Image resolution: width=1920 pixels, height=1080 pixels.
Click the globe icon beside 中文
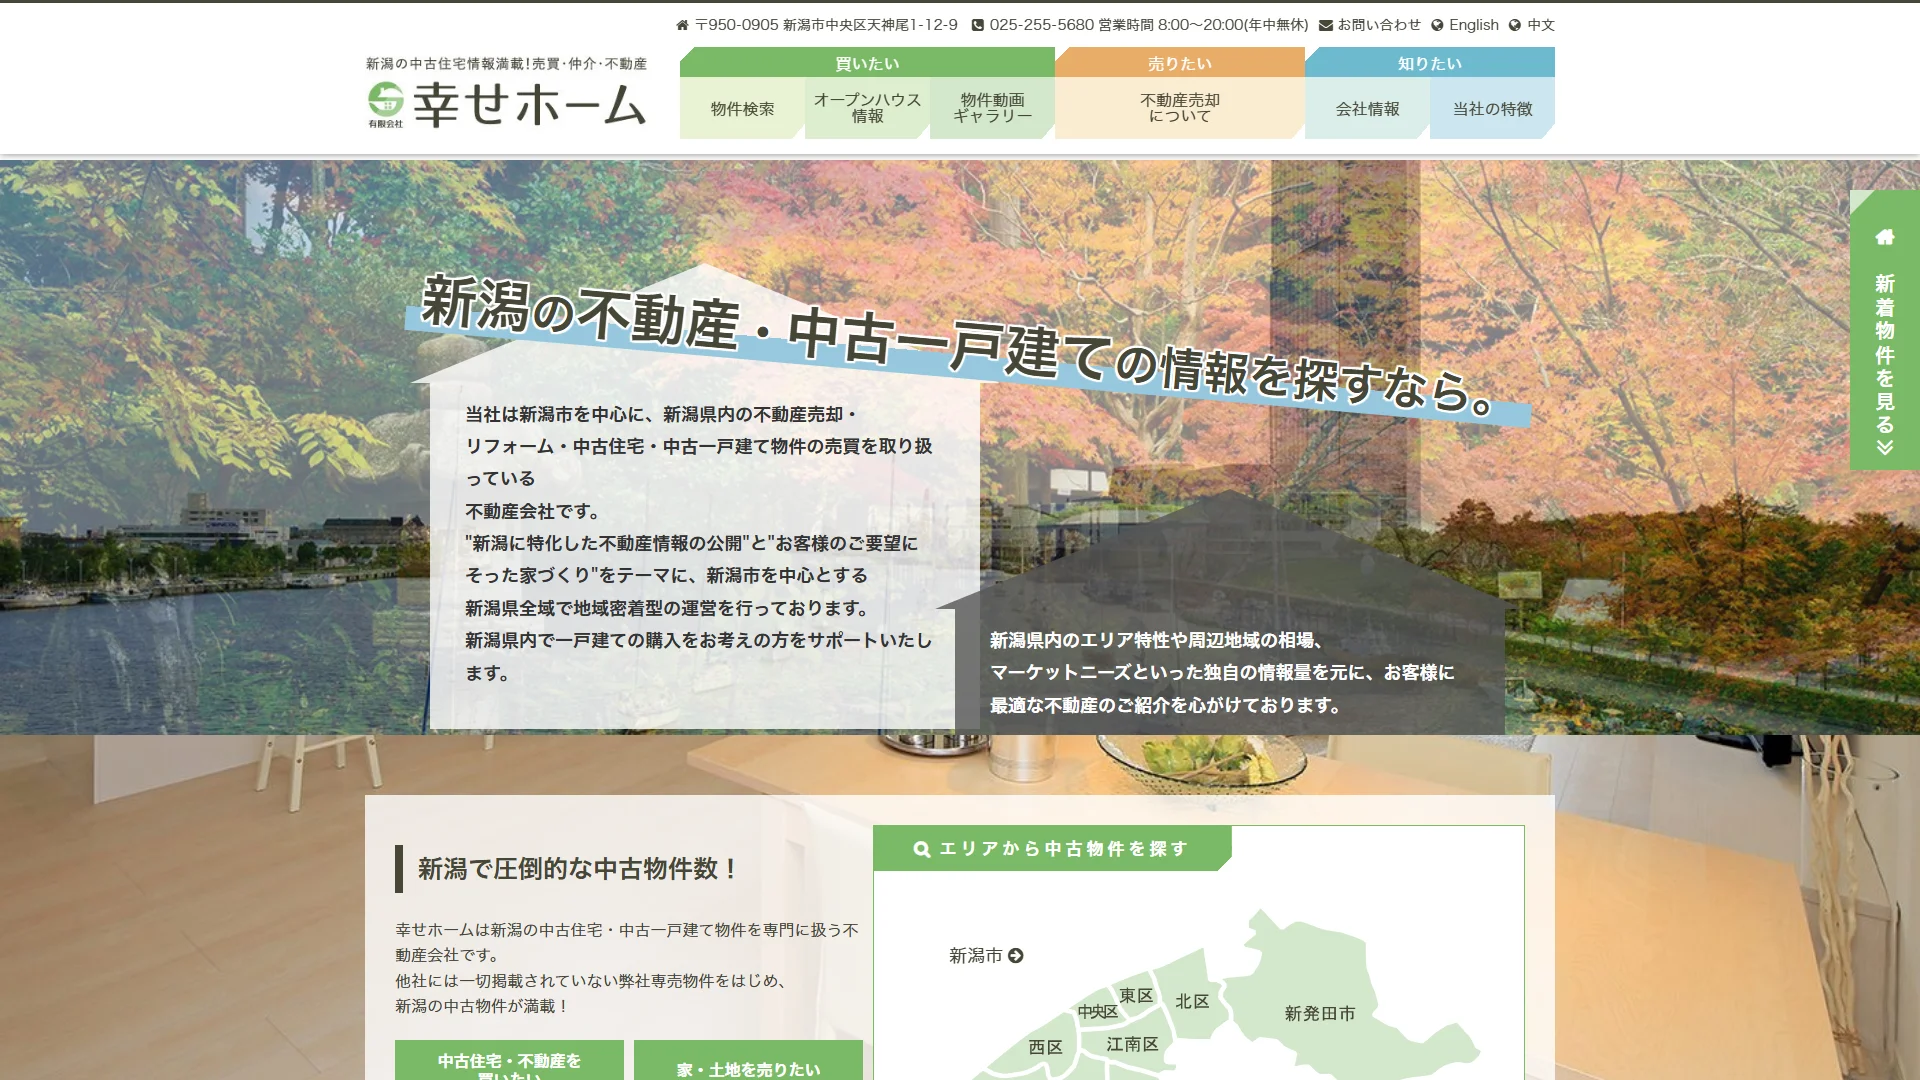tap(1515, 25)
